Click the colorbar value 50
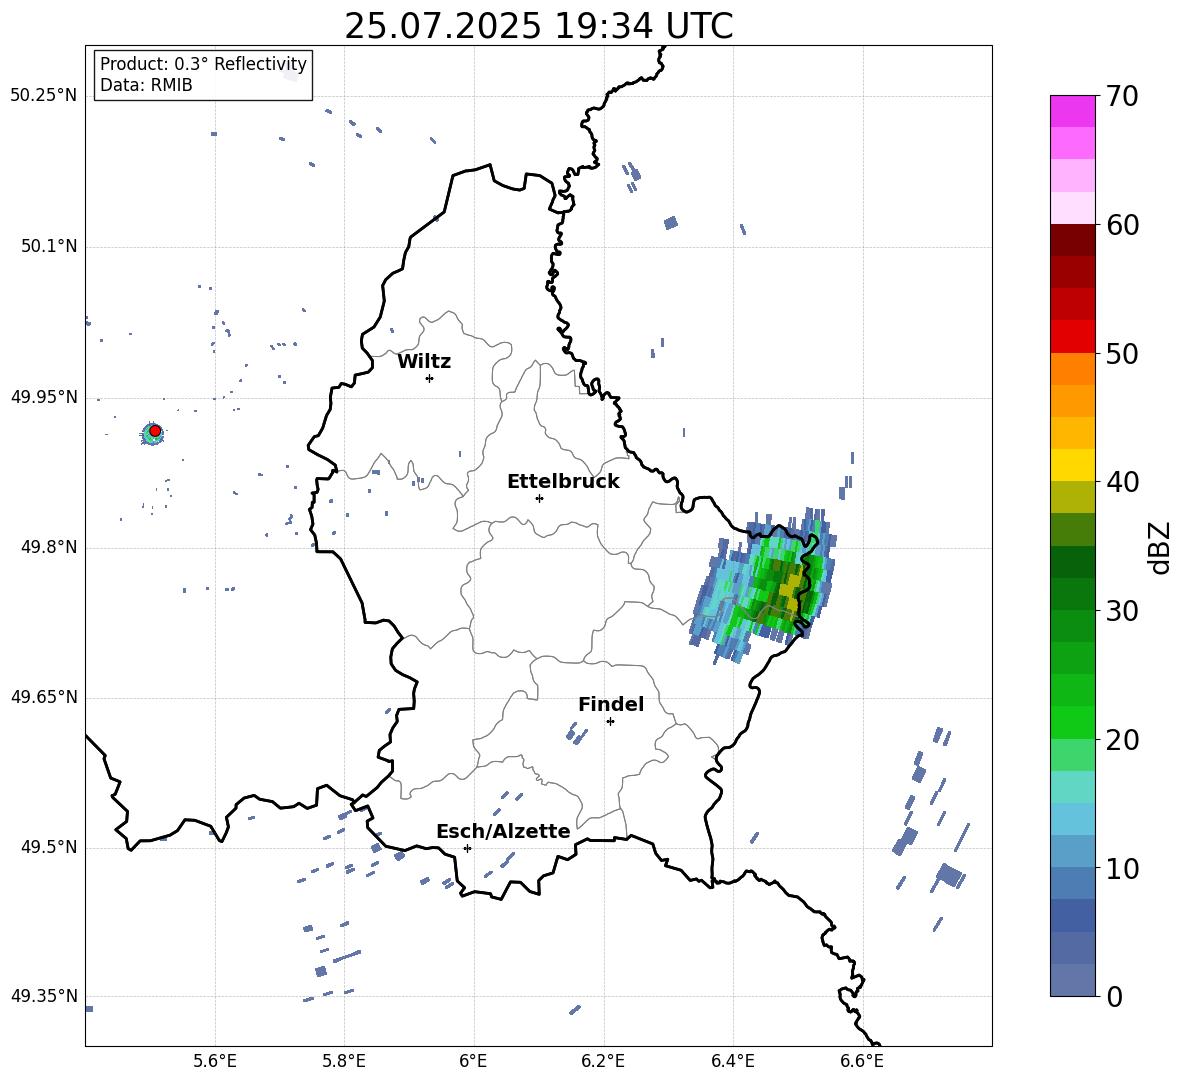 tap(1122, 353)
